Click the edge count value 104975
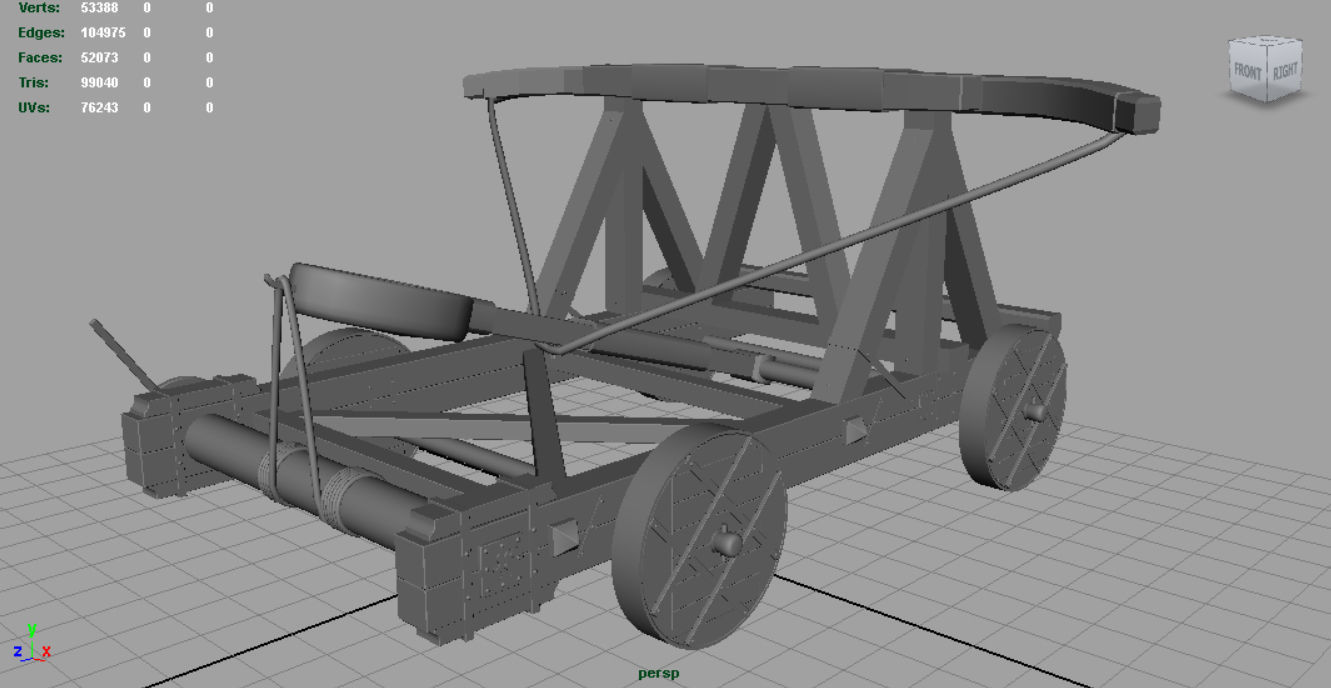 (103, 33)
